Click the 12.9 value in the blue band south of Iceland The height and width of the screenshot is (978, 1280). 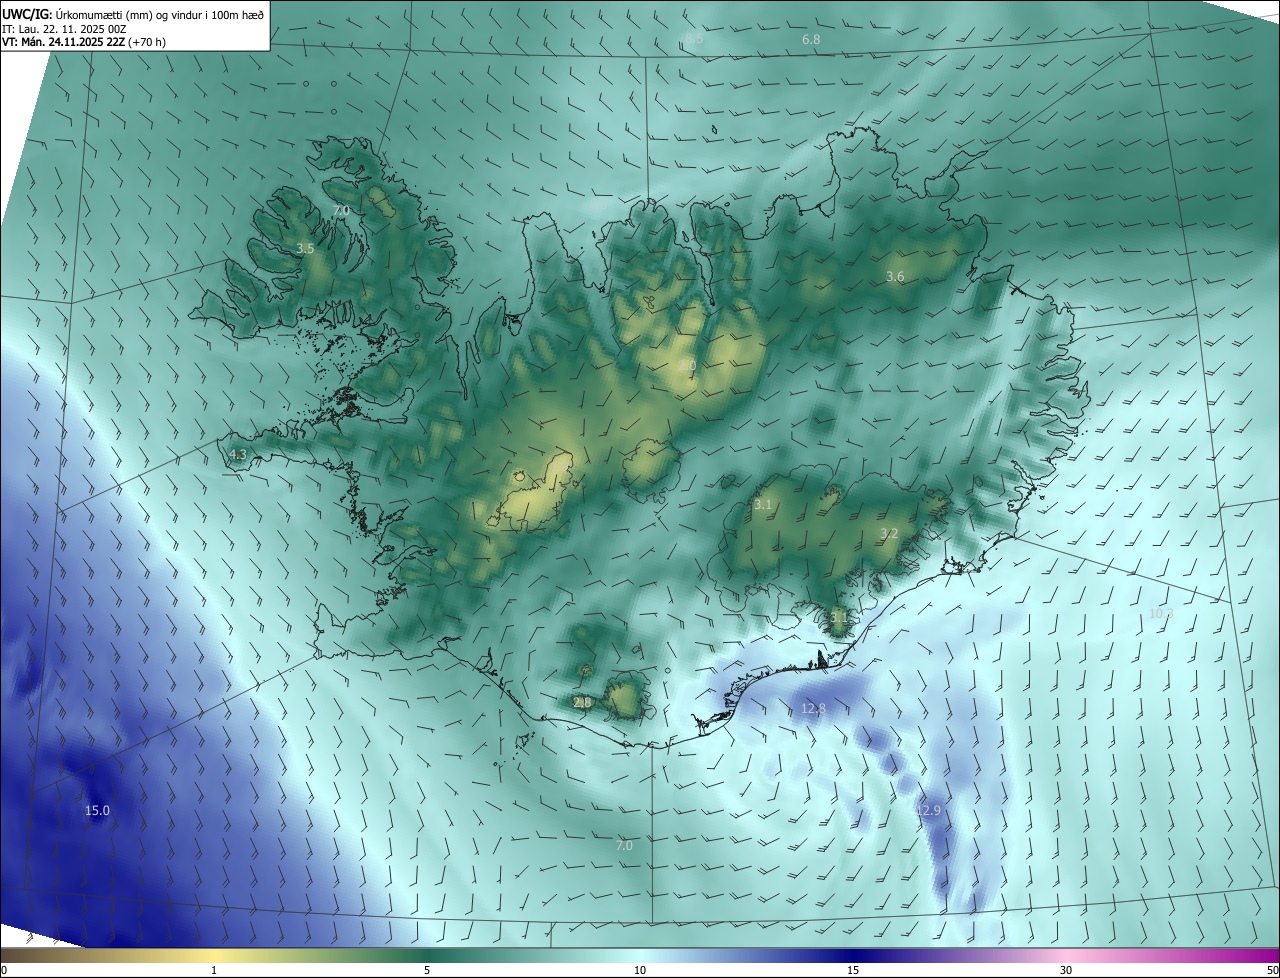click(929, 810)
